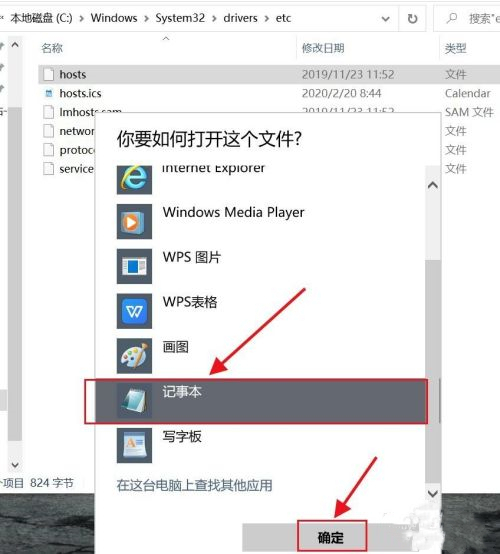Refresh the etc folder view

click(412, 18)
